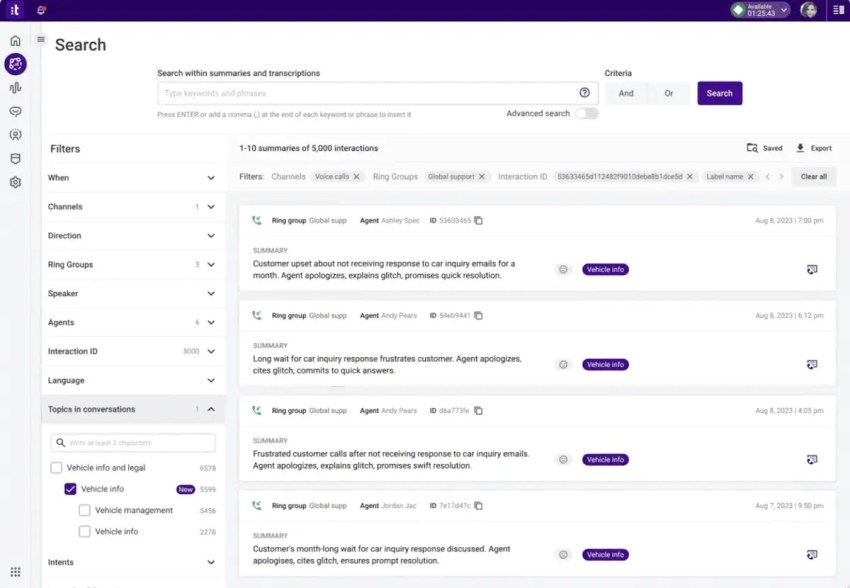Uncheck the Vehicle info New checkbox
Screen dimensions: 850x588
[70, 489]
